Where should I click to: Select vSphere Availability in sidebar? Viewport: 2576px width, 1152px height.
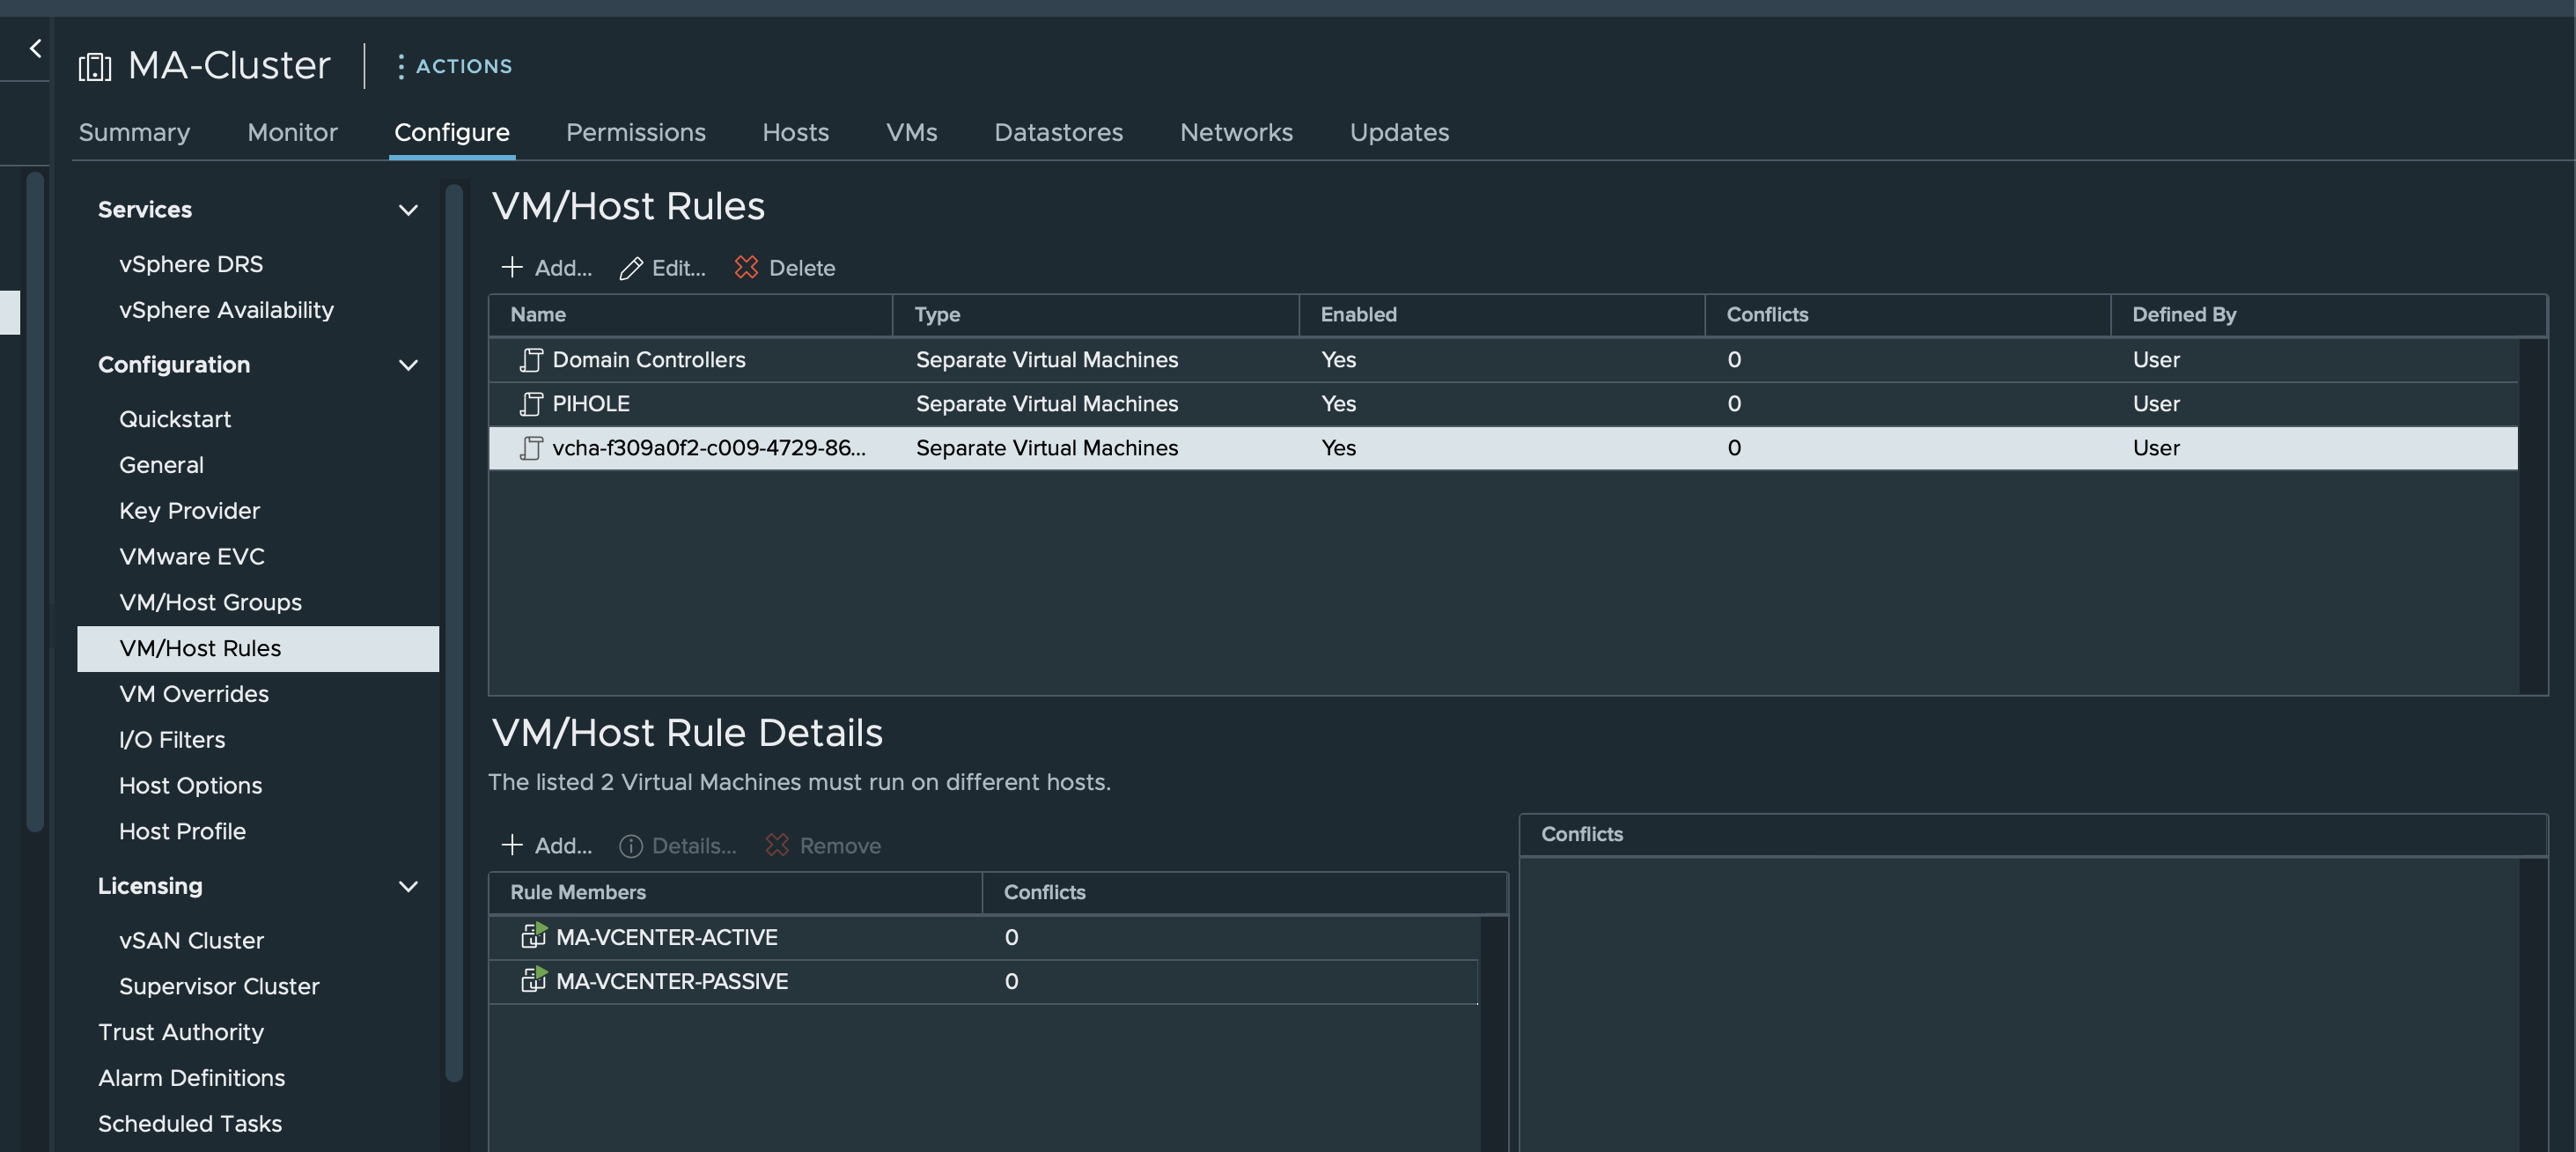(x=226, y=310)
